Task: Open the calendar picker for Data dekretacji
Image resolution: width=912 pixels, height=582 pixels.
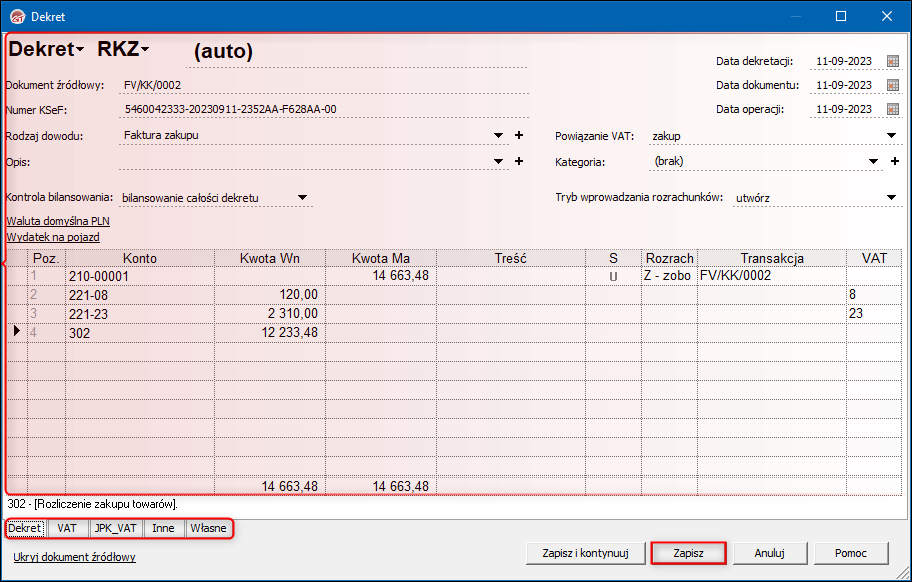Action: [x=893, y=61]
